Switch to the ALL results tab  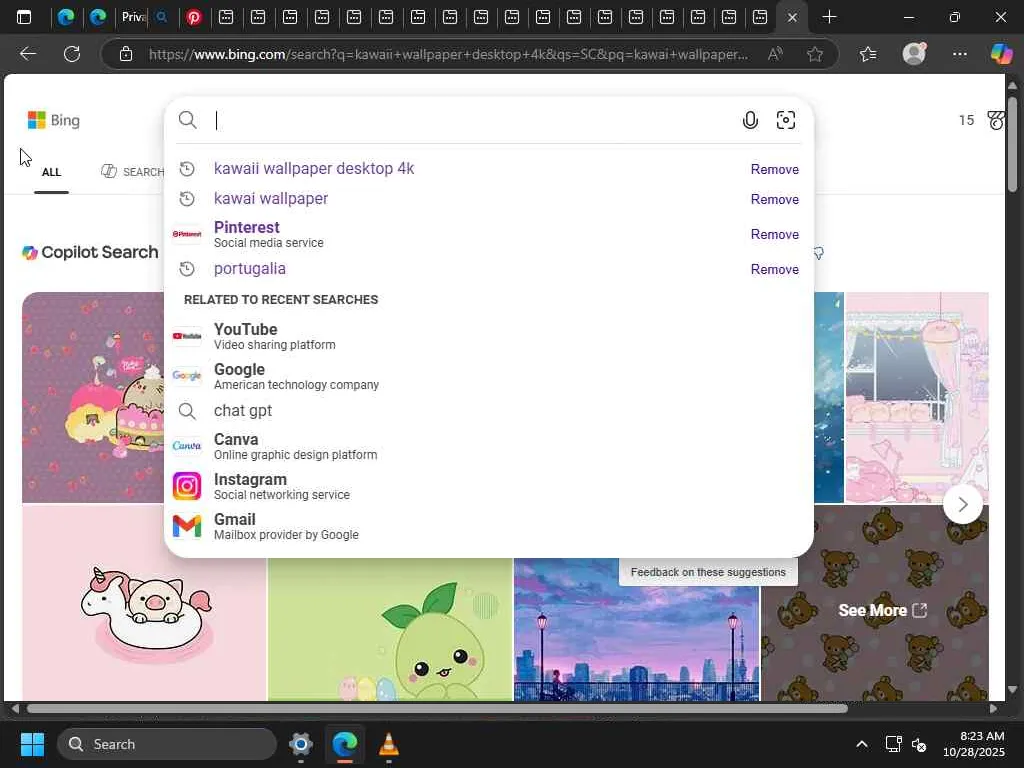[x=51, y=172]
